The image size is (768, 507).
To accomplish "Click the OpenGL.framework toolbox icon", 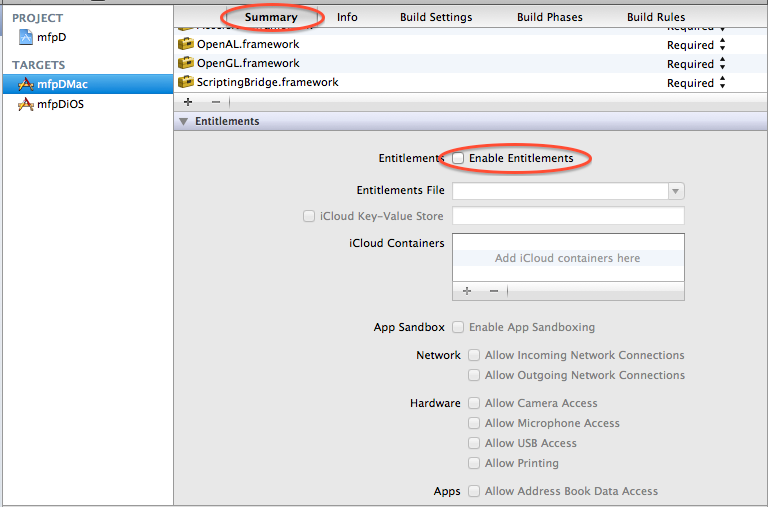I will pos(185,64).
